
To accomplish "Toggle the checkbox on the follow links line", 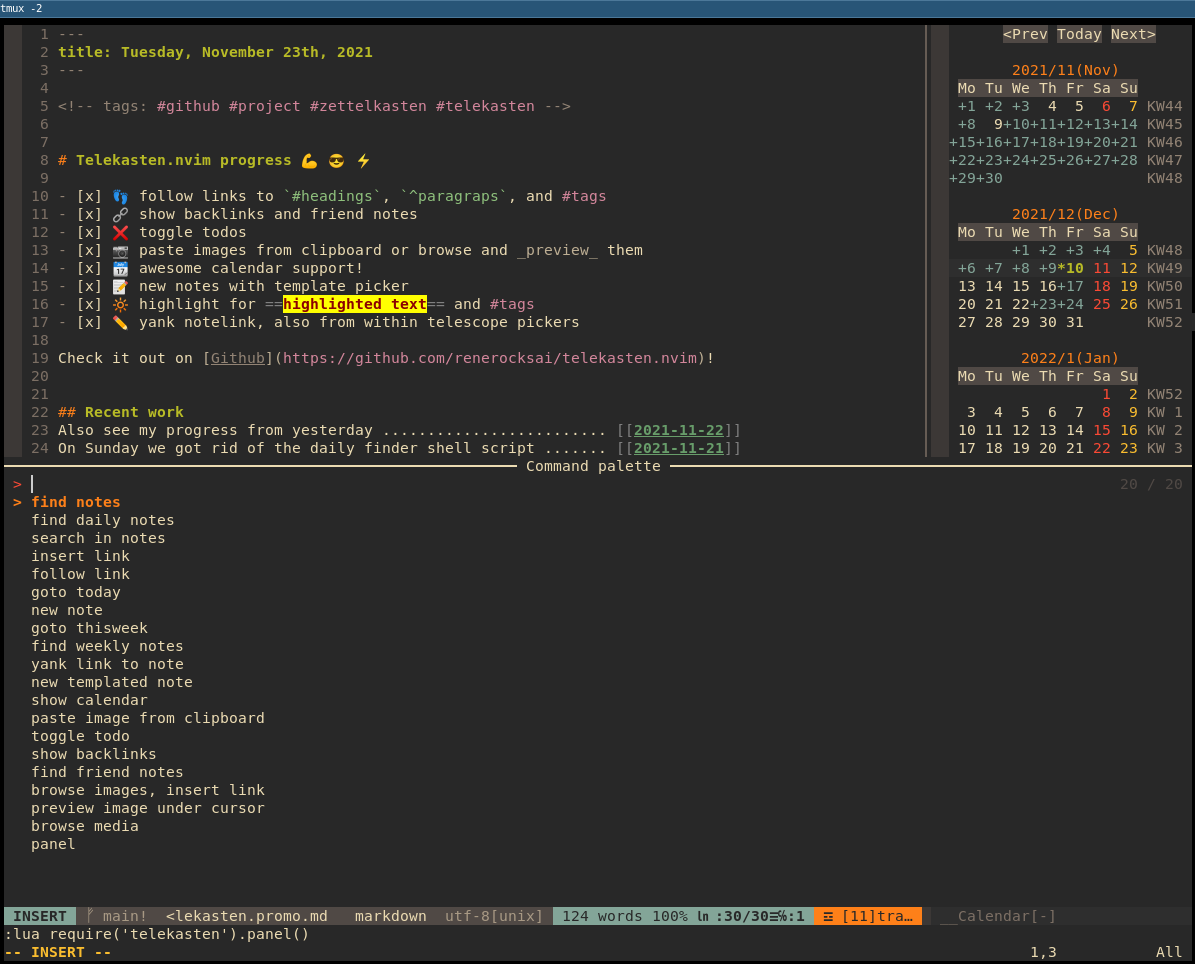I will tap(89, 196).
